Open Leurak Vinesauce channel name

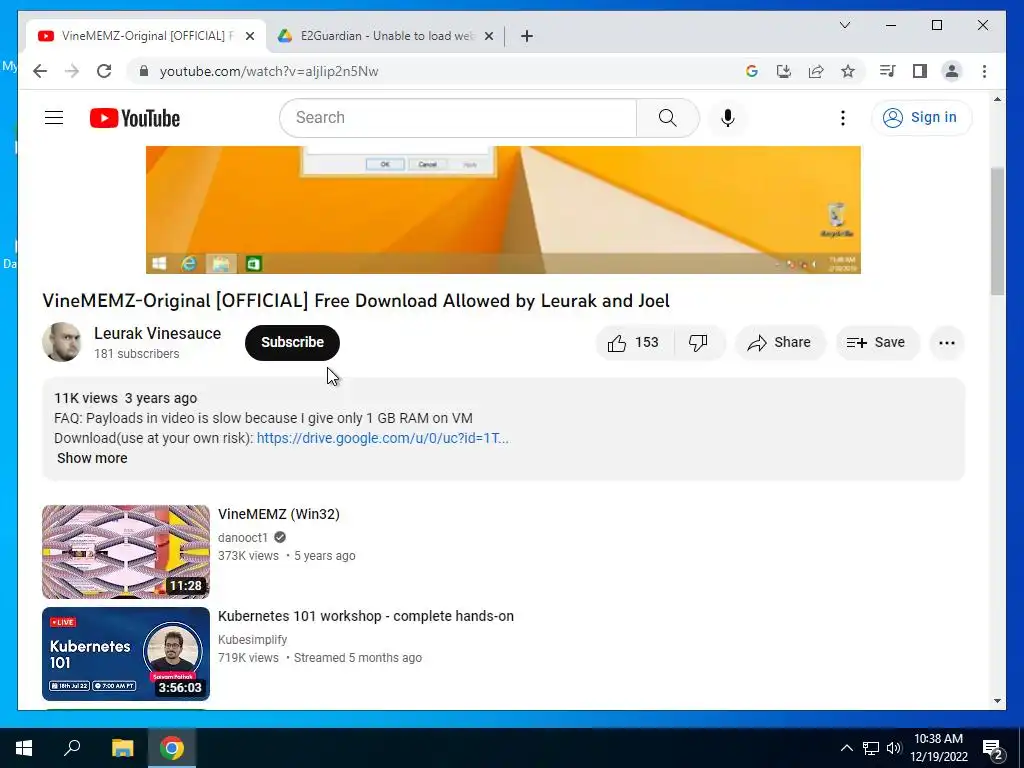[x=157, y=333]
